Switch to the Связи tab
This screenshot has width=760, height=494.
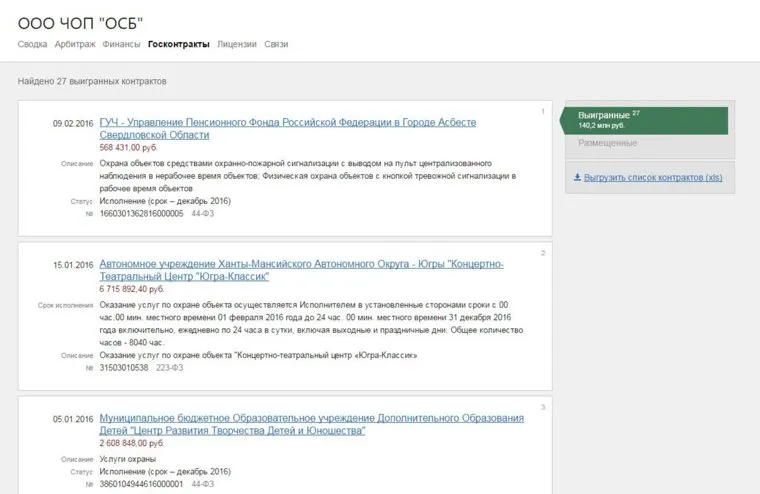(x=276, y=44)
